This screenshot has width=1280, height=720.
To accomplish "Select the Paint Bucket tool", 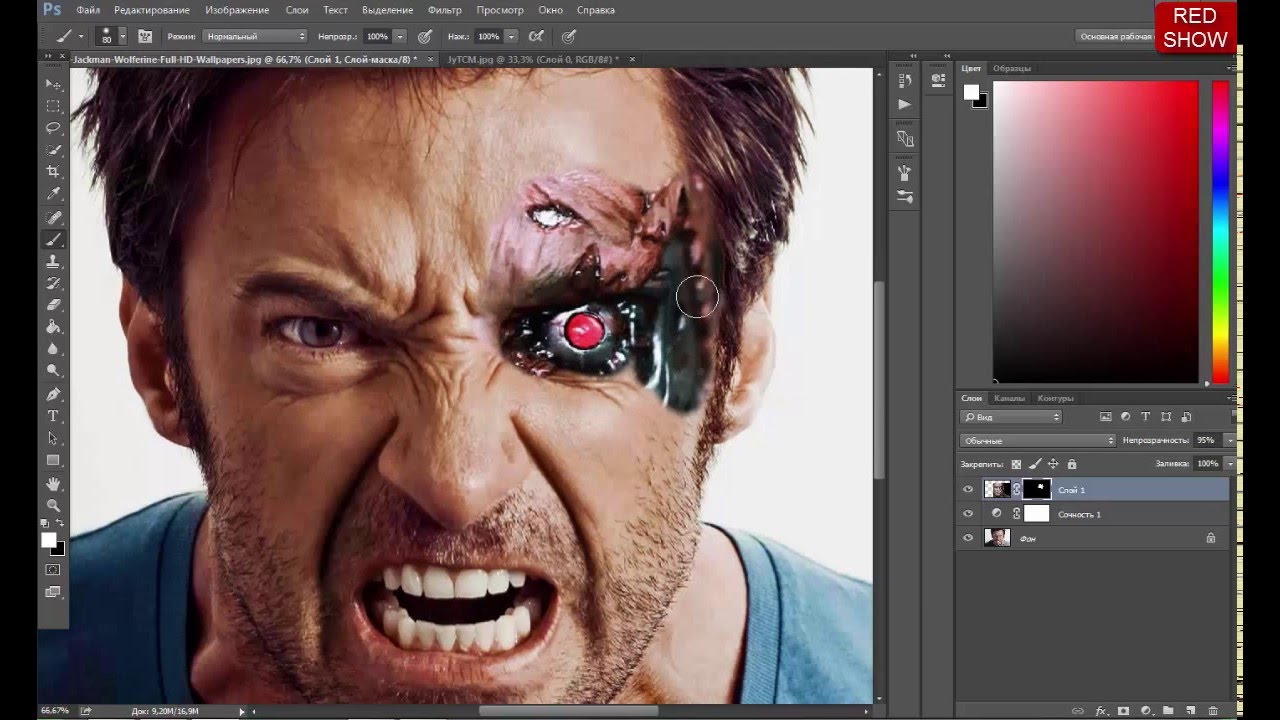I will coord(53,327).
